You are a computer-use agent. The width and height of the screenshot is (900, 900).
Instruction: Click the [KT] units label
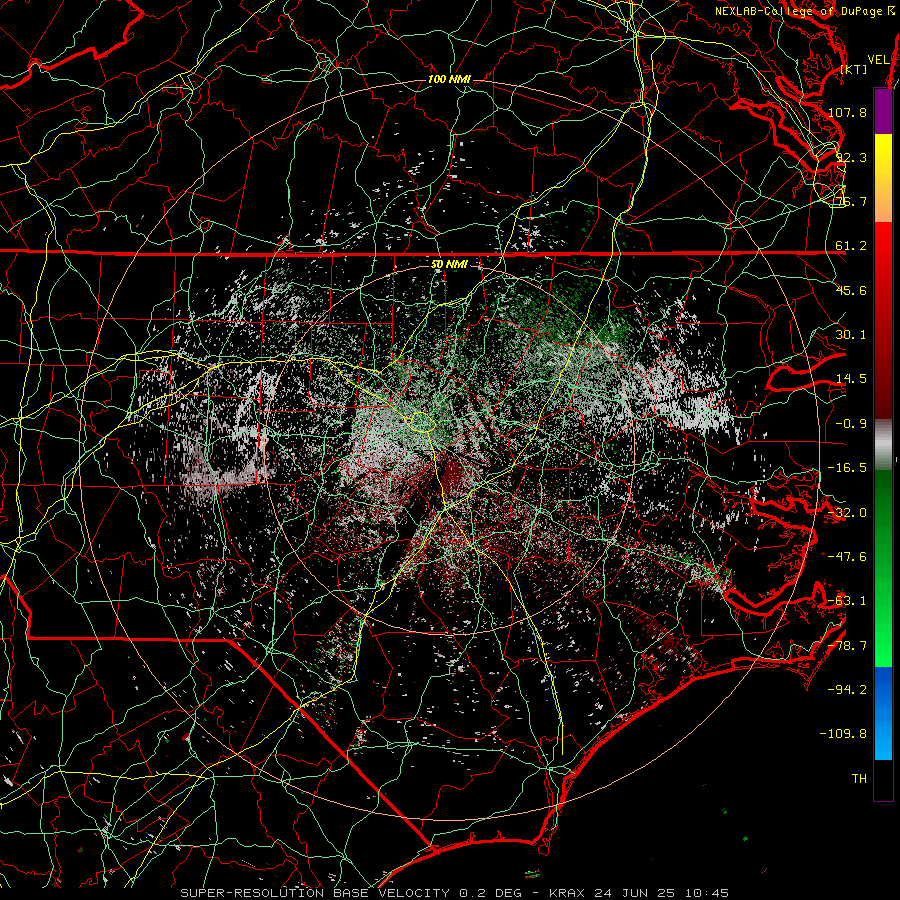pyautogui.click(x=854, y=69)
